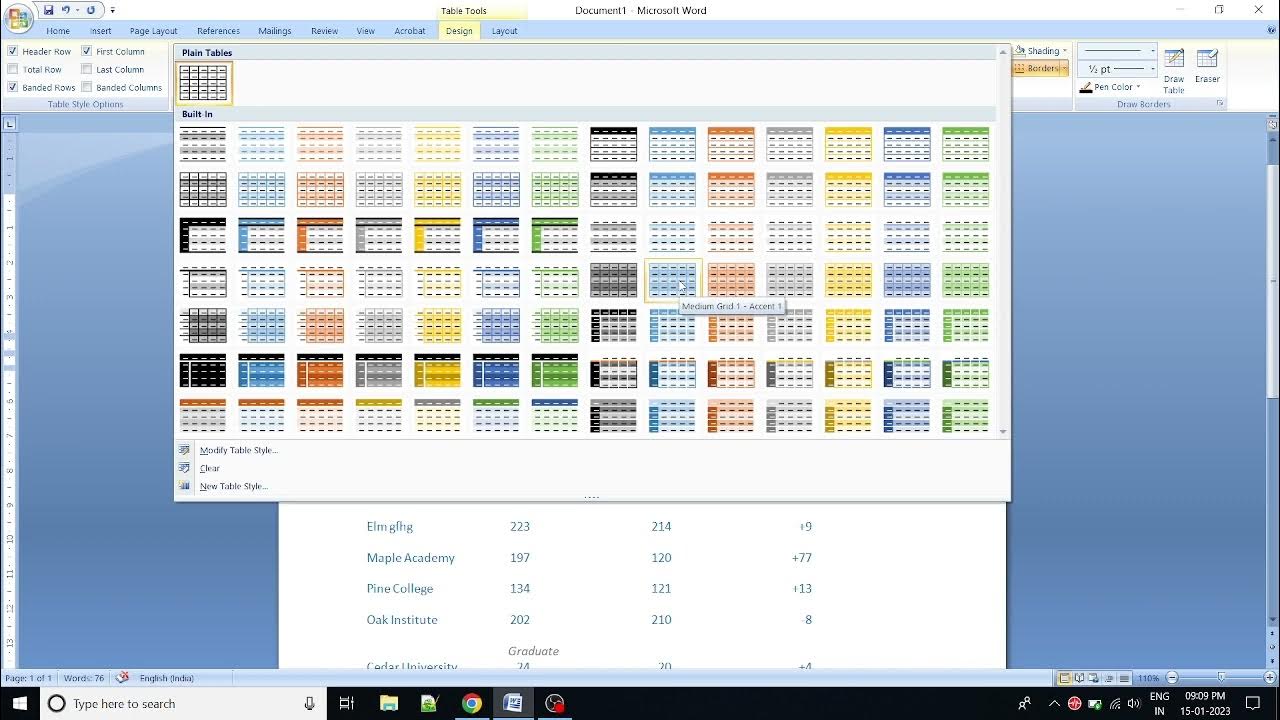The width and height of the screenshot is (1280, 720).
Task: Click the ruler tab selector icon
Action: (x=9, y=124)
